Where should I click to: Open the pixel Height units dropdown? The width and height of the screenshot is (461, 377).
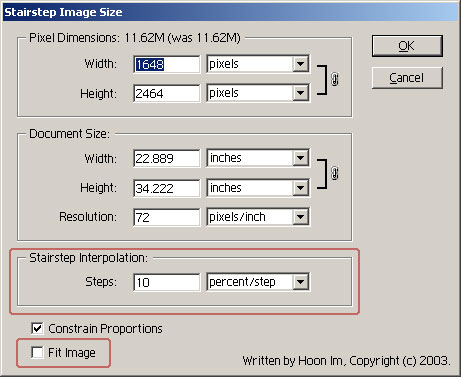pyautogui.click(x=258, y=93)
